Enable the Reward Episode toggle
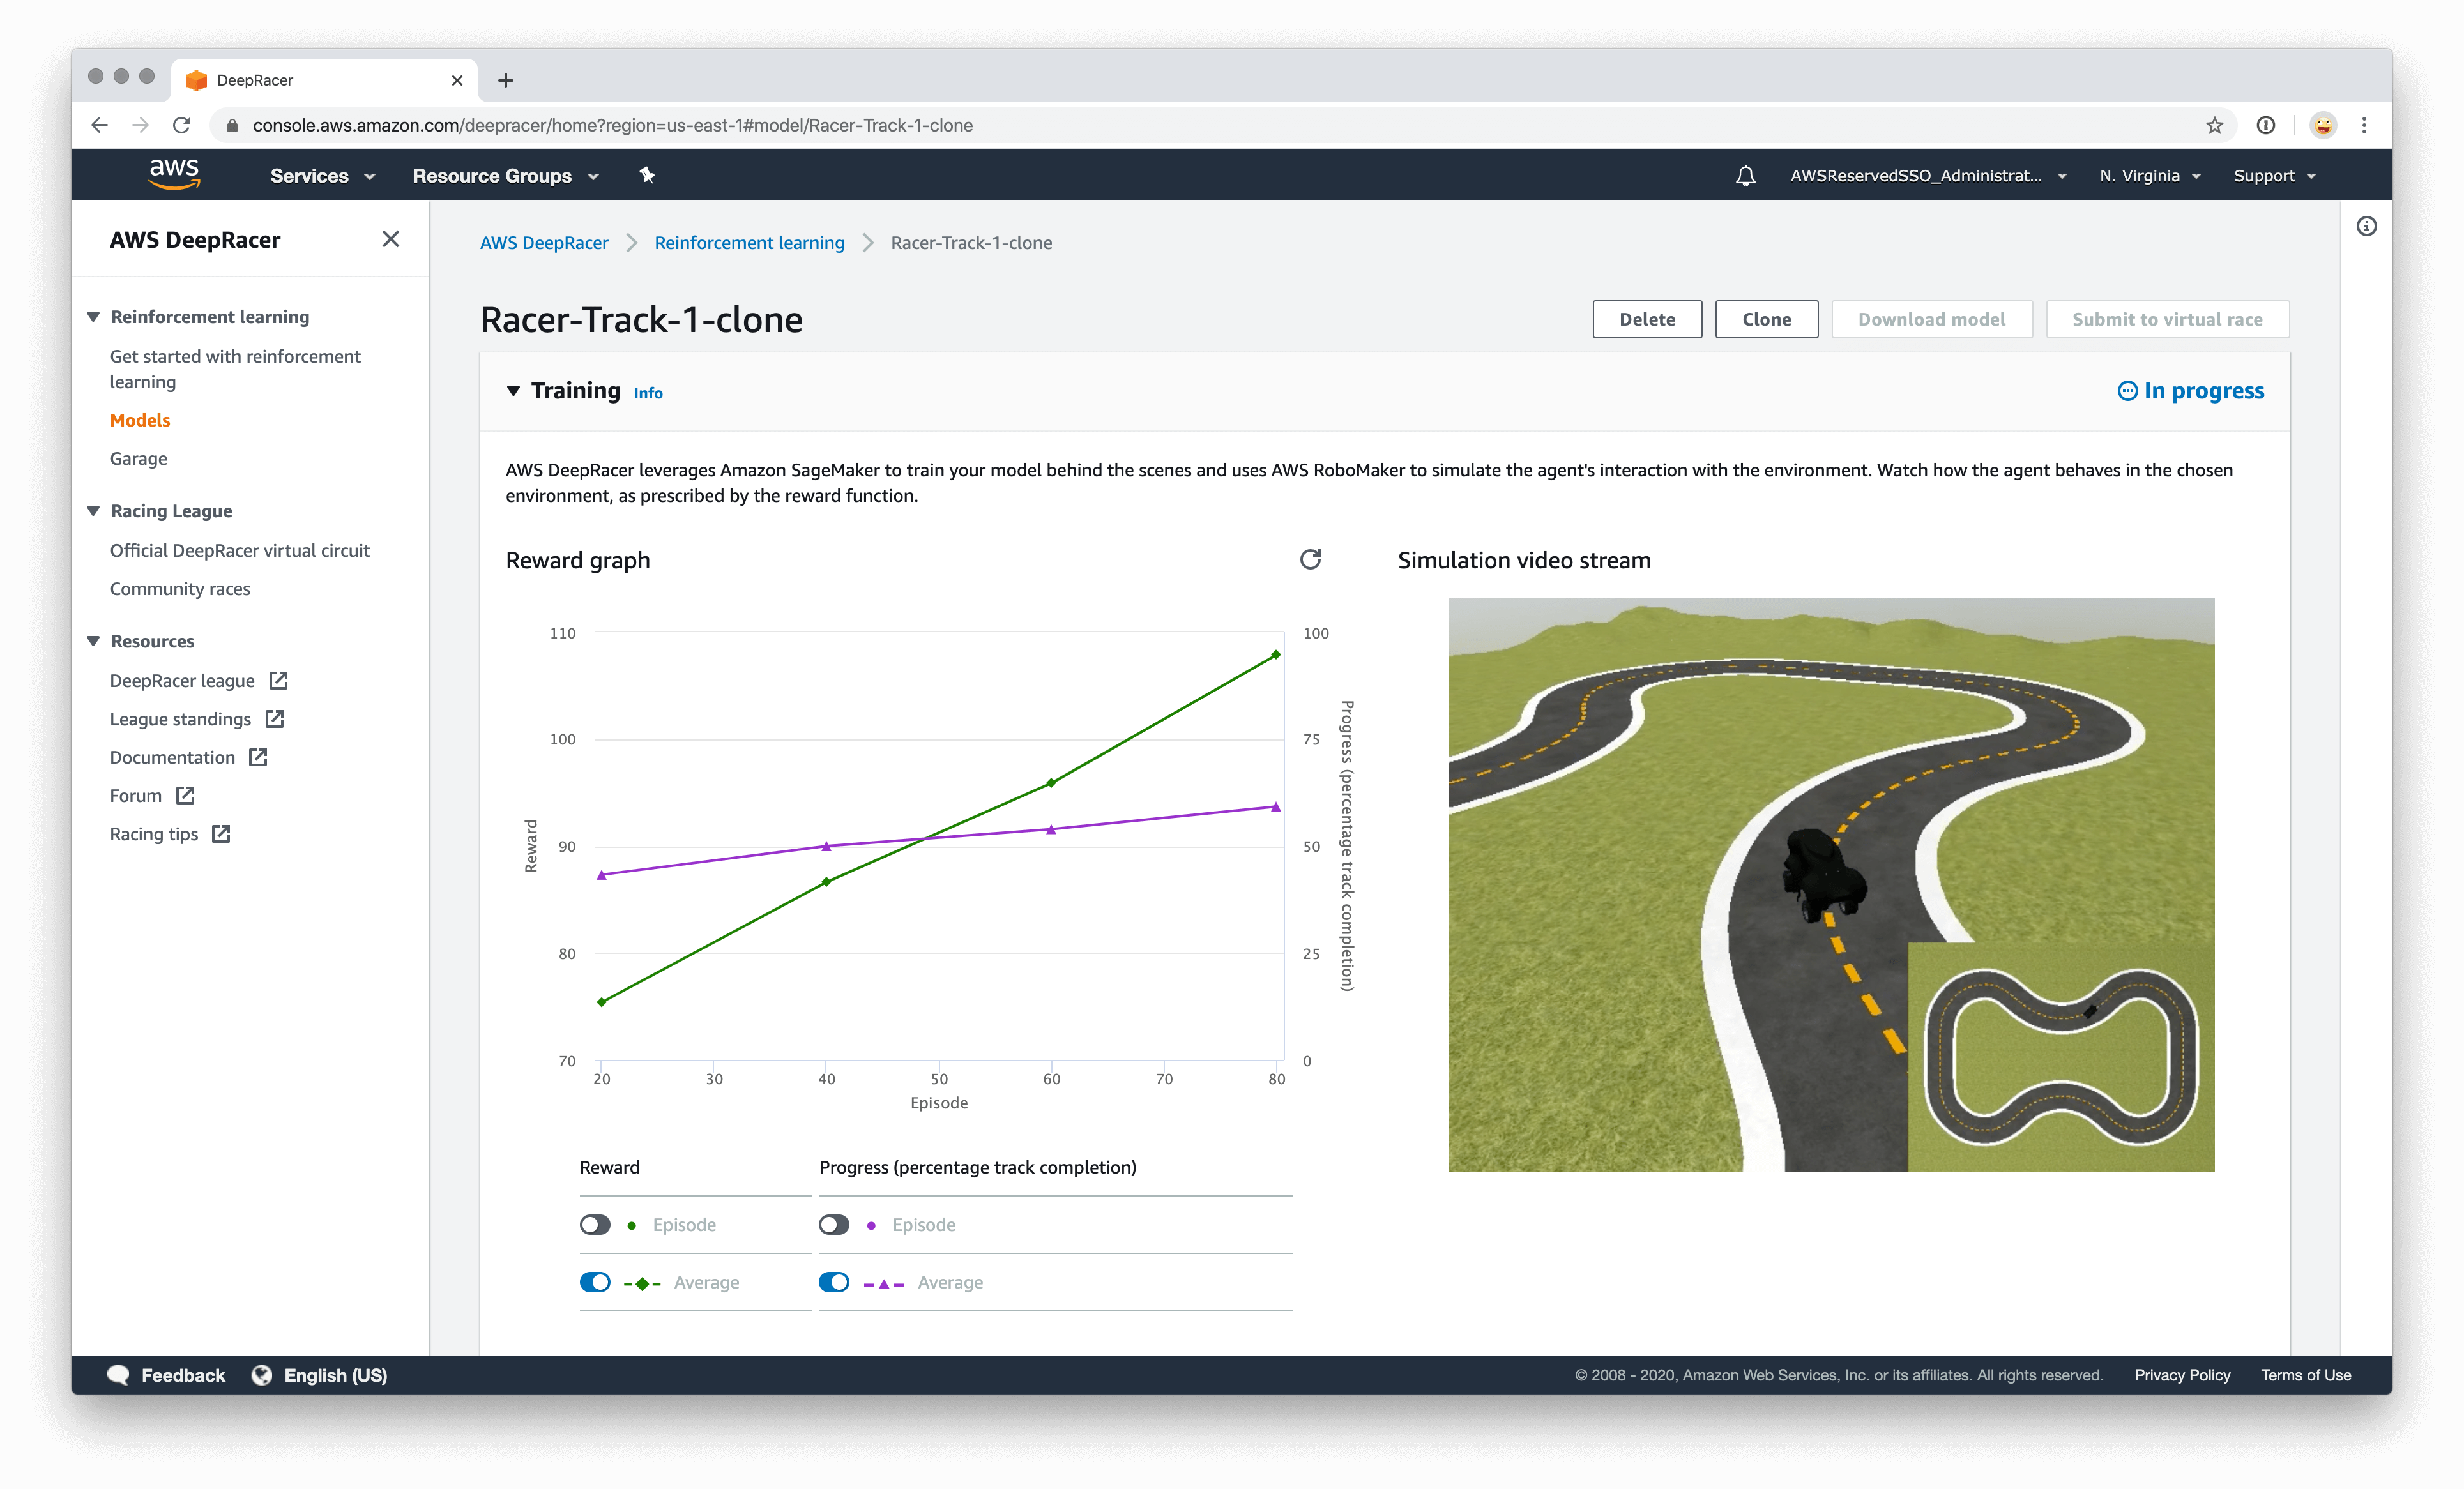The image size is (2464, 1489). click(595, 1225)
